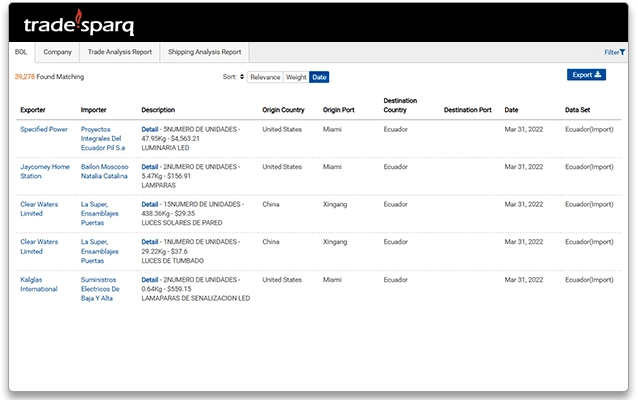Image resolution: width=638 pixels, height=400 pixels.
Task: Click Miami port in Specified Power row
Action: click(332, 129)
